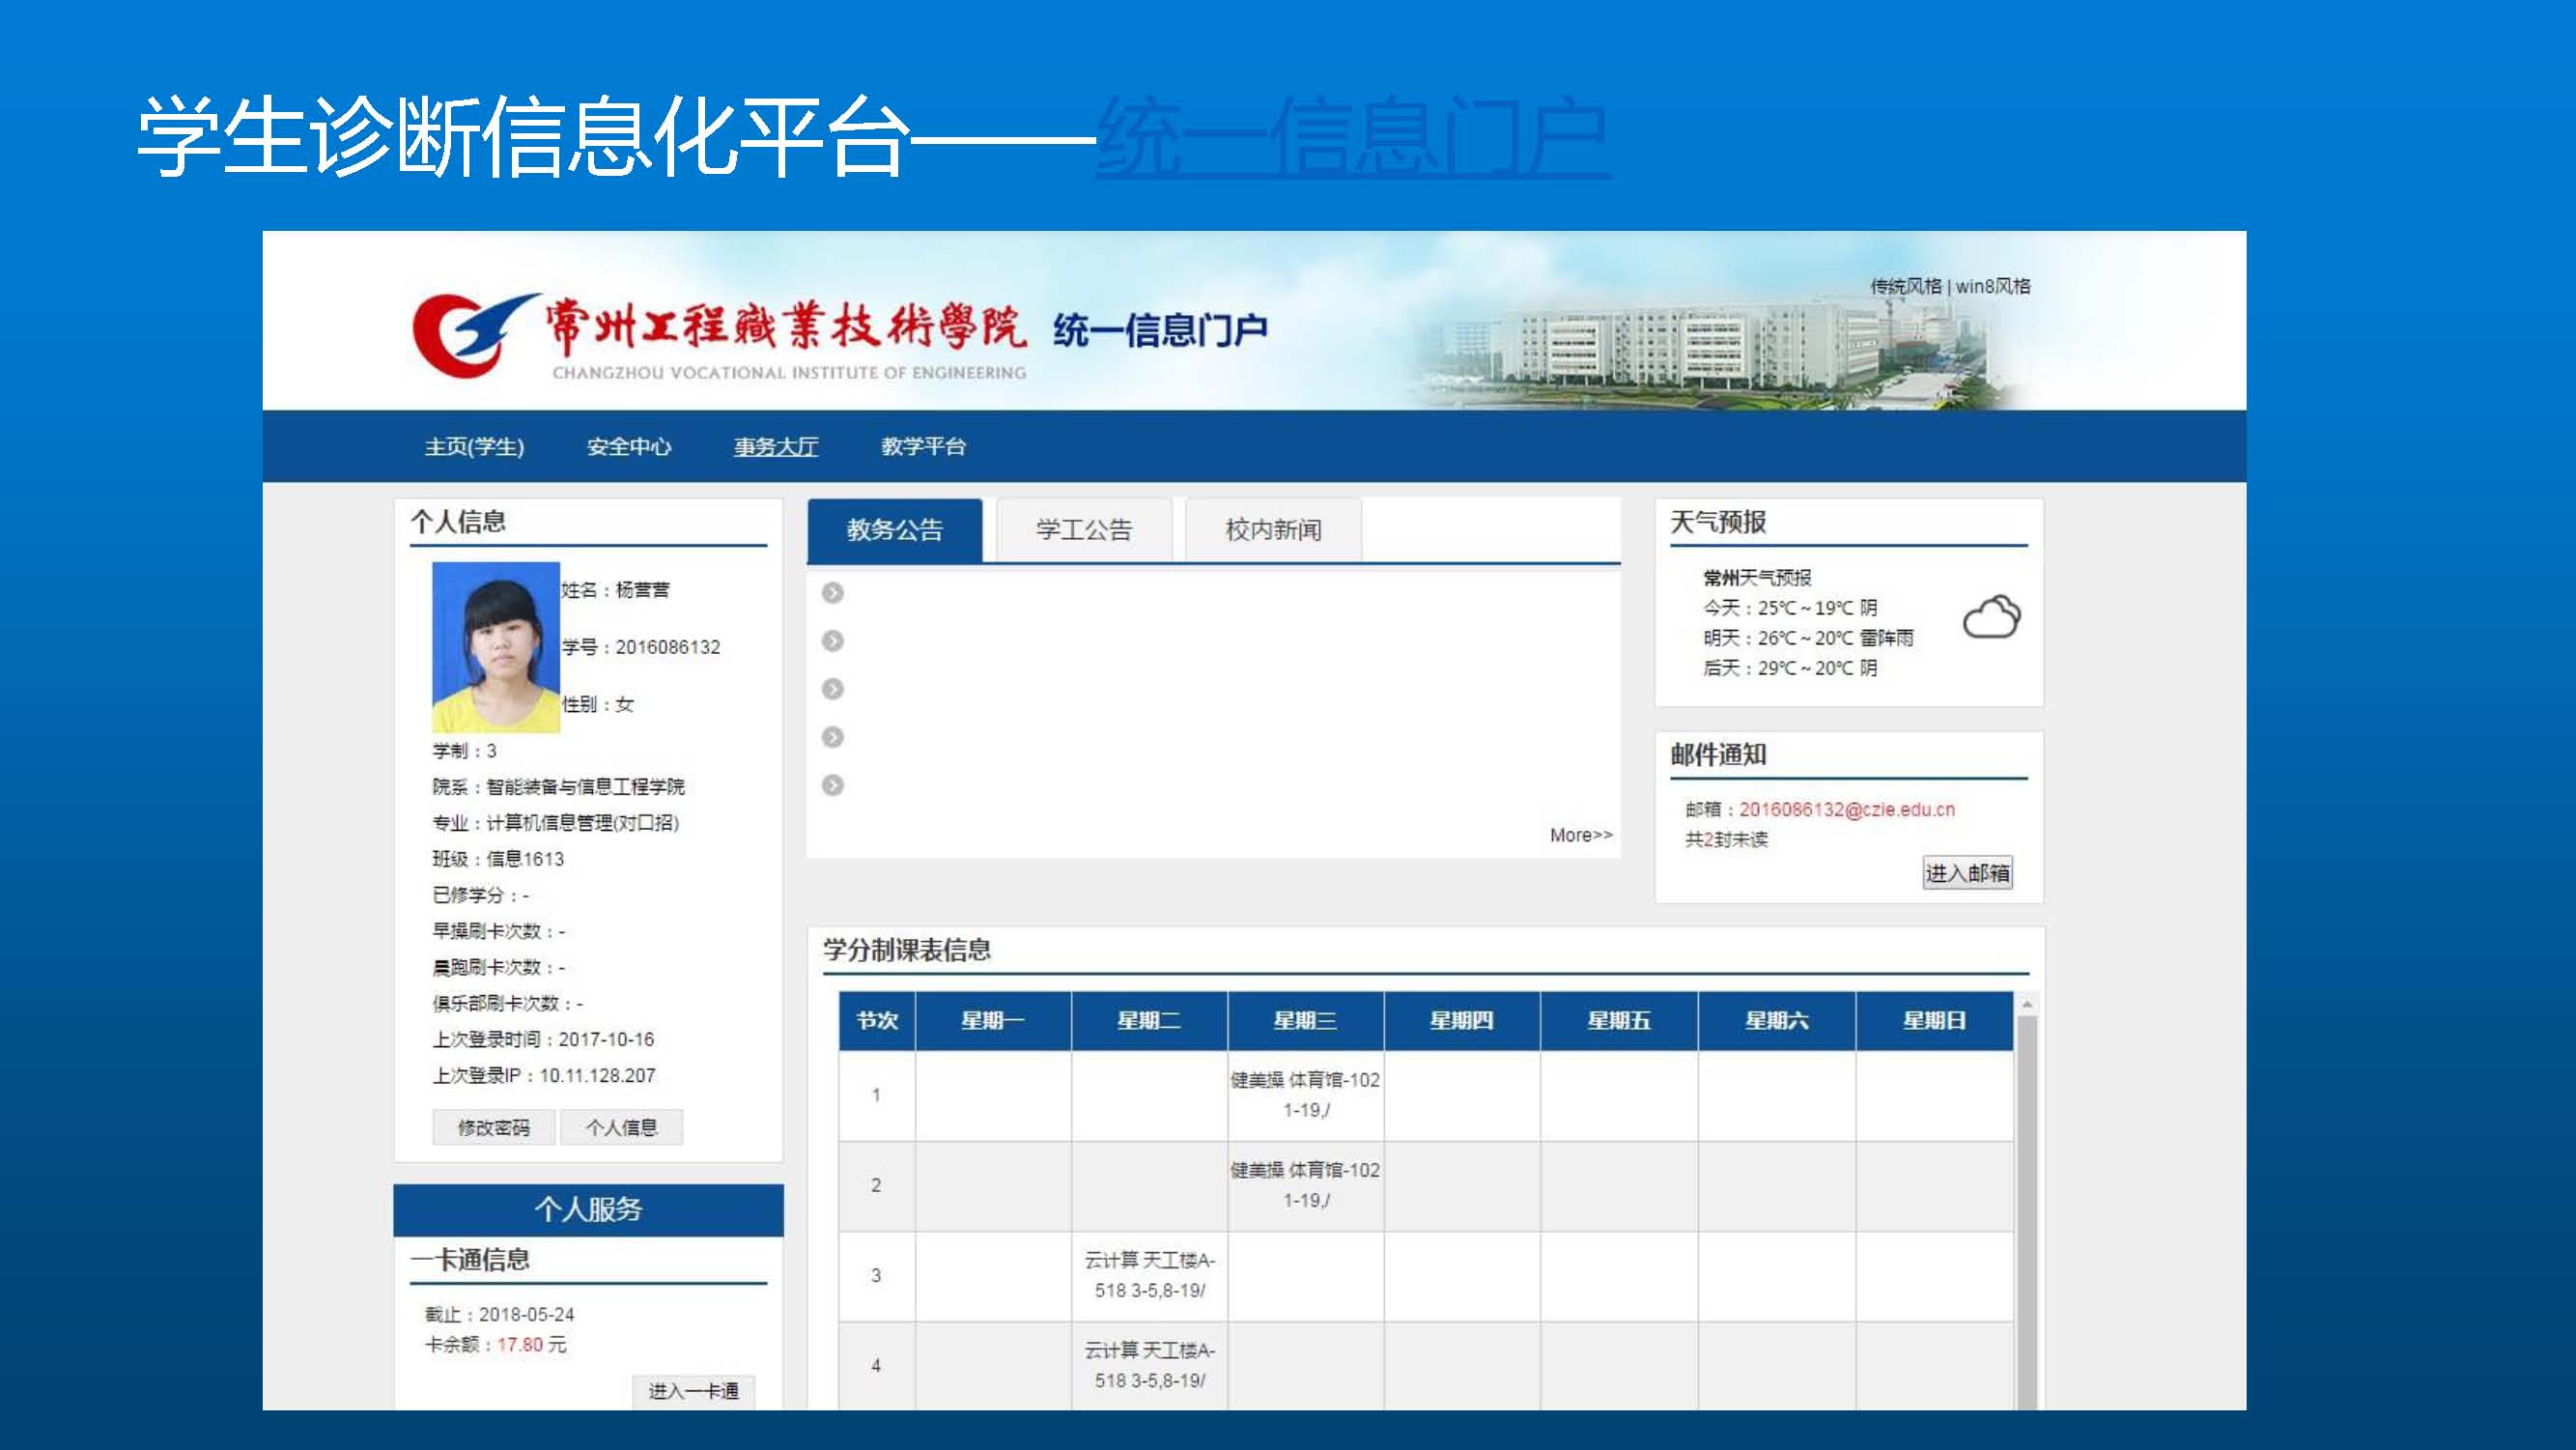This screenshot has width=2576, height=1450.
Task: Click the third announcement bullet arrow
Action: pyautogui.click(x=832, y=689)
